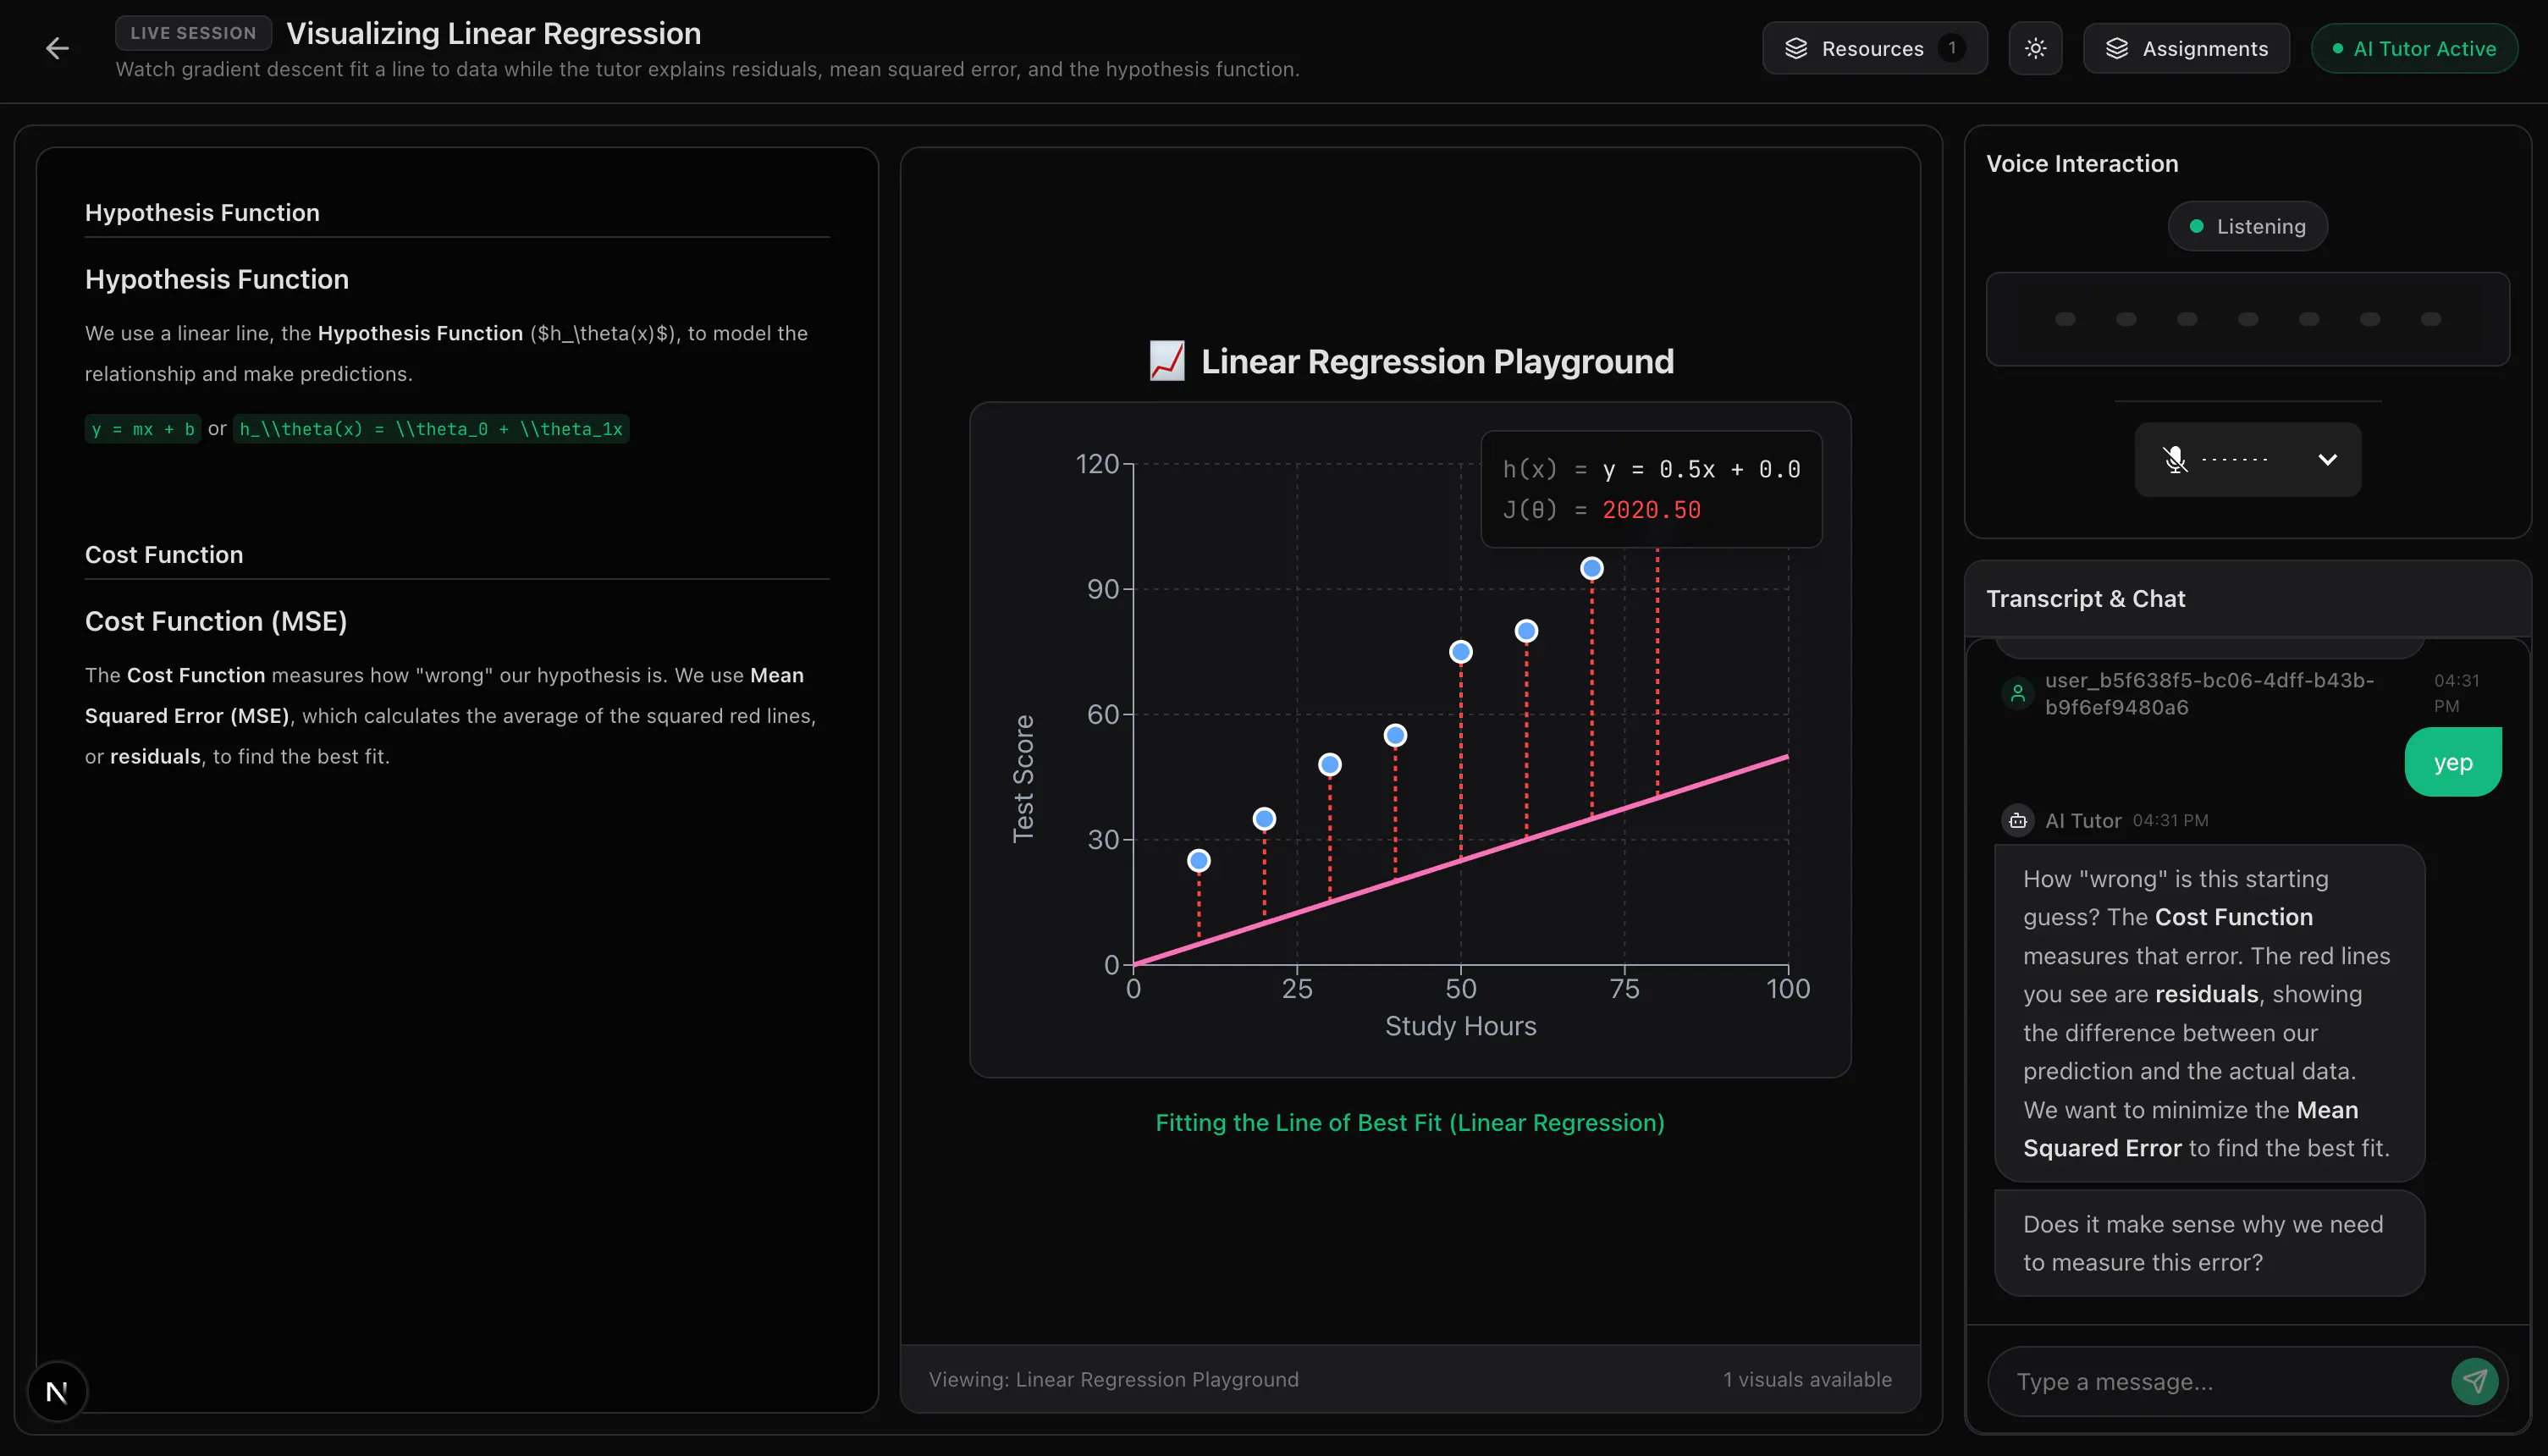
Task: Click the 'Does it make sense' tutor message
Action: pos(2209,1243)
